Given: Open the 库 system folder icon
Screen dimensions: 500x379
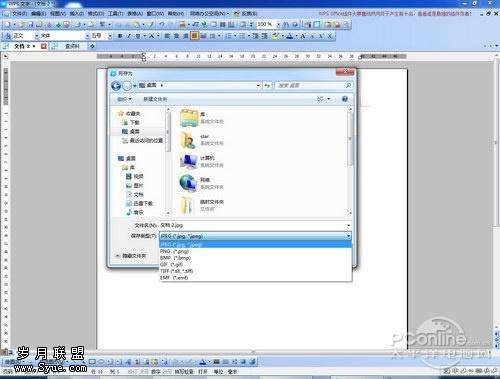Looking at the screenshot, I should pos(189,118).
